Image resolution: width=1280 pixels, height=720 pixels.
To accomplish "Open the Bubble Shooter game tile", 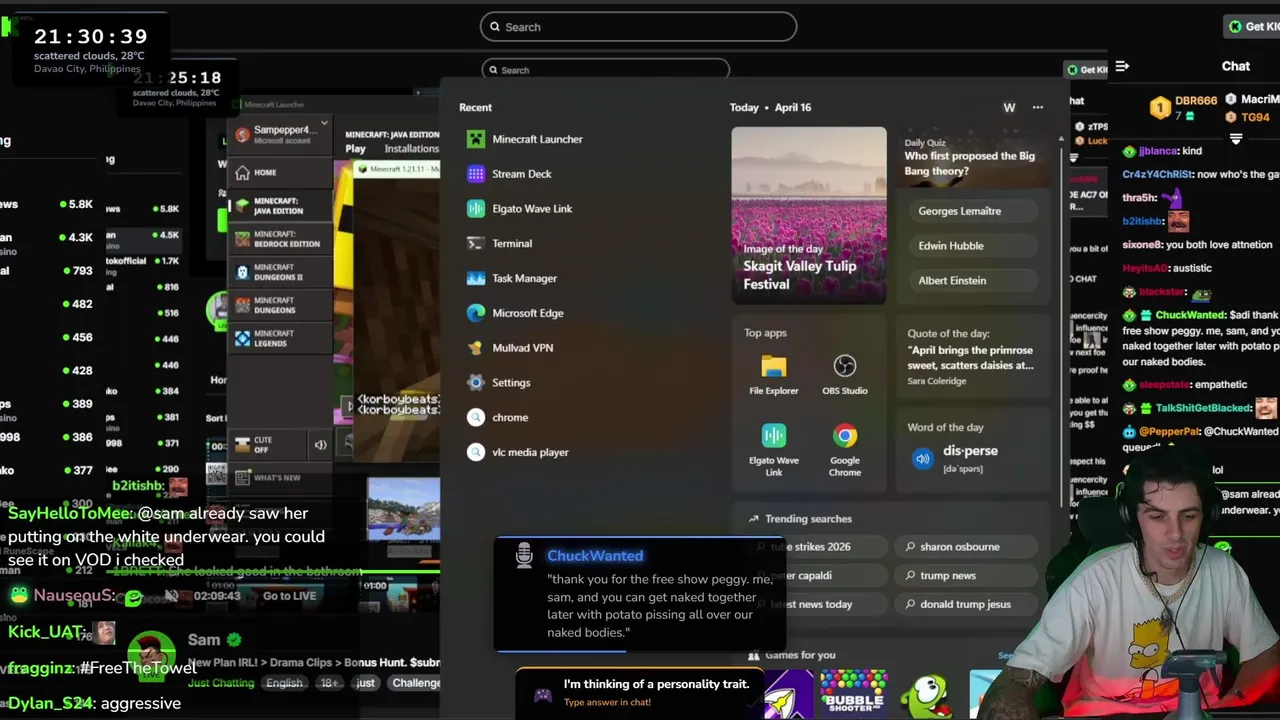I will (853, 694).
